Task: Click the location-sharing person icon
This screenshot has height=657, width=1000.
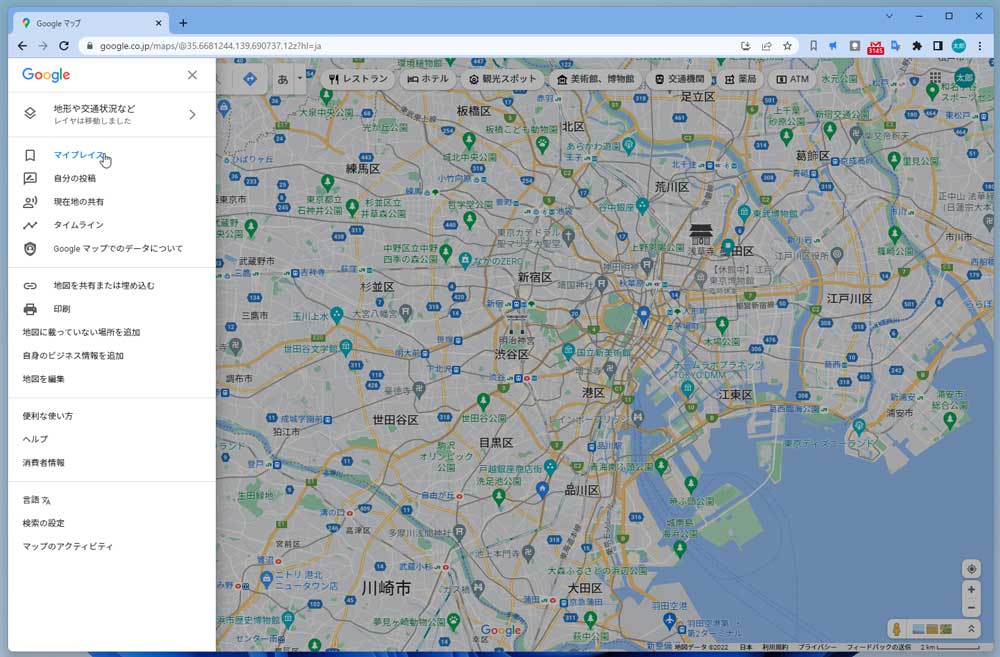Action: 30,202
